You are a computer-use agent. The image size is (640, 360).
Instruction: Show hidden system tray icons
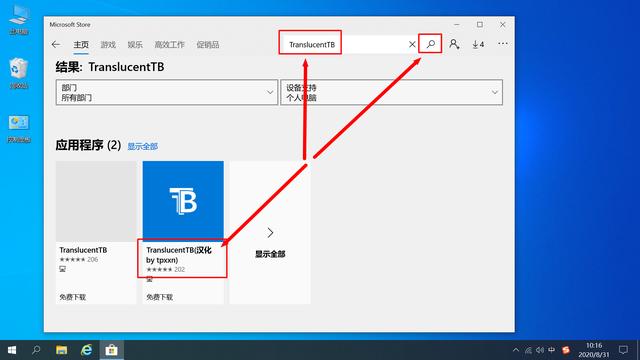[x=516, y=350]
